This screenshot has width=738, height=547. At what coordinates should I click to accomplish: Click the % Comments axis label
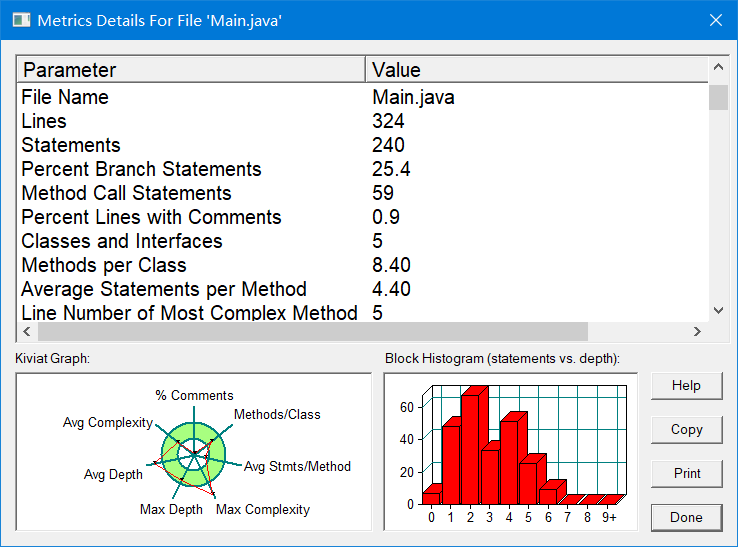click(194, 395)
